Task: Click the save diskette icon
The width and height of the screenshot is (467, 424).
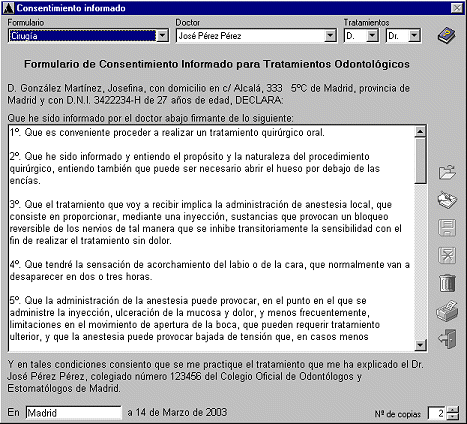Action: click(x=447, y=228)
